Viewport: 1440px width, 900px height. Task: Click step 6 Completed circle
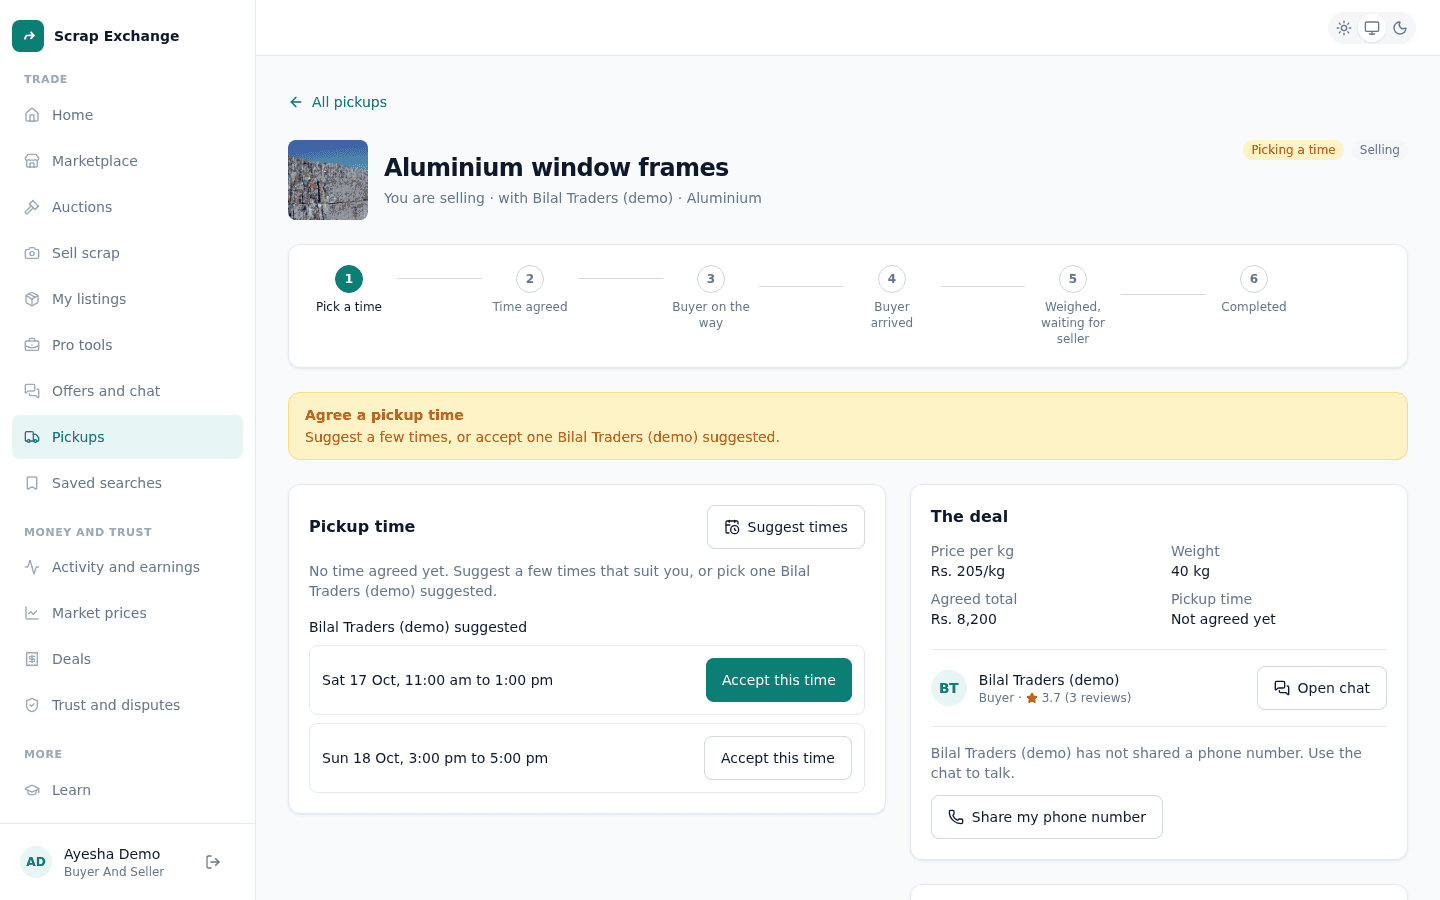[x=1254, y=279]
